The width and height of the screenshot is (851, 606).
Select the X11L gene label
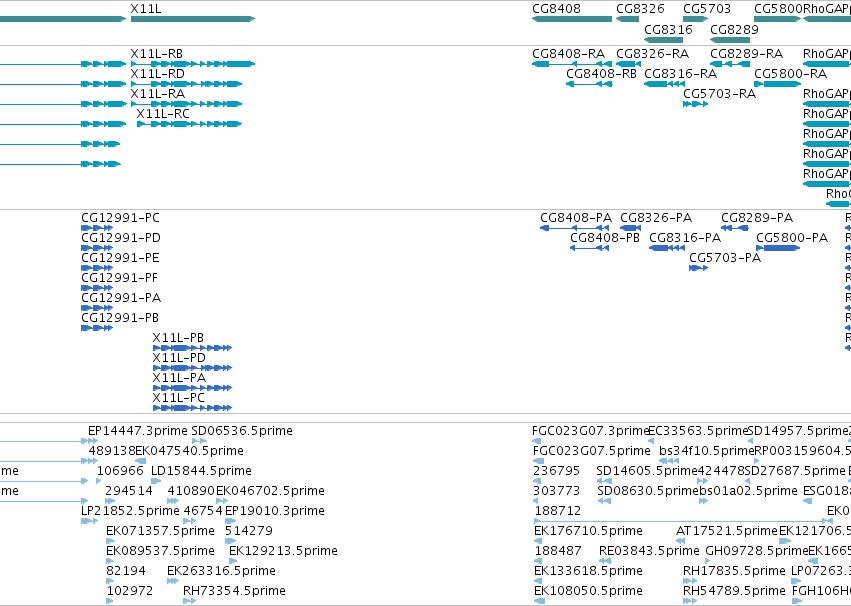coord(145,9)
